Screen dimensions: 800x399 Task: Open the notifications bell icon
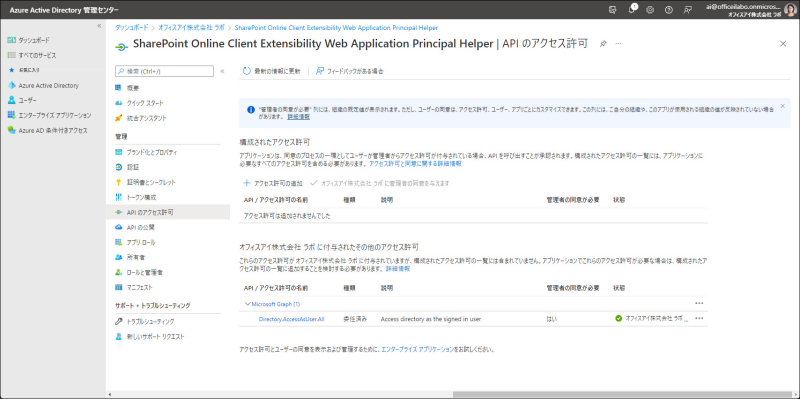pyautogui.click(x=632, y=9)
